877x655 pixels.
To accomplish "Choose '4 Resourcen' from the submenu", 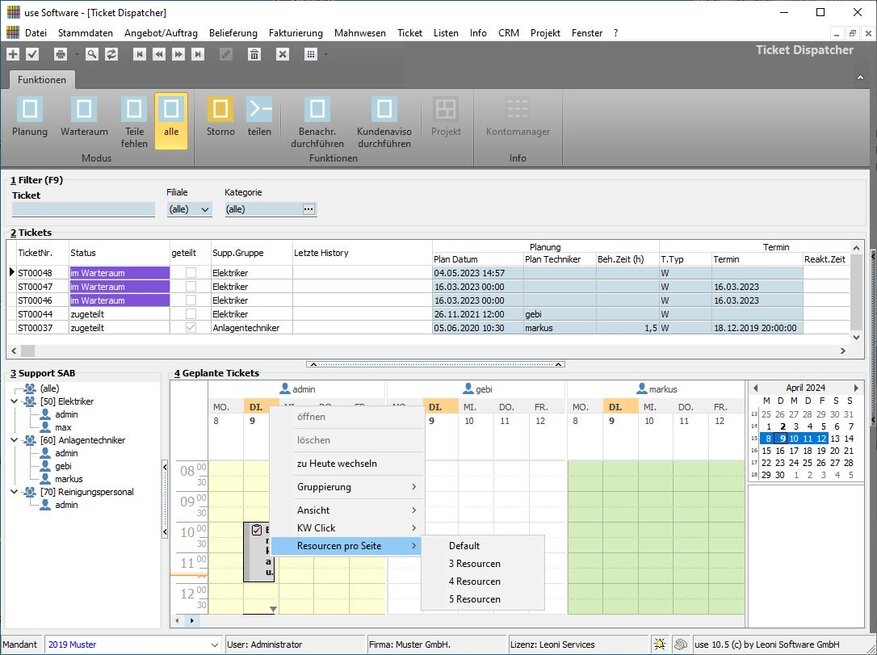I will pyautogui.click(x=474, y=582).
